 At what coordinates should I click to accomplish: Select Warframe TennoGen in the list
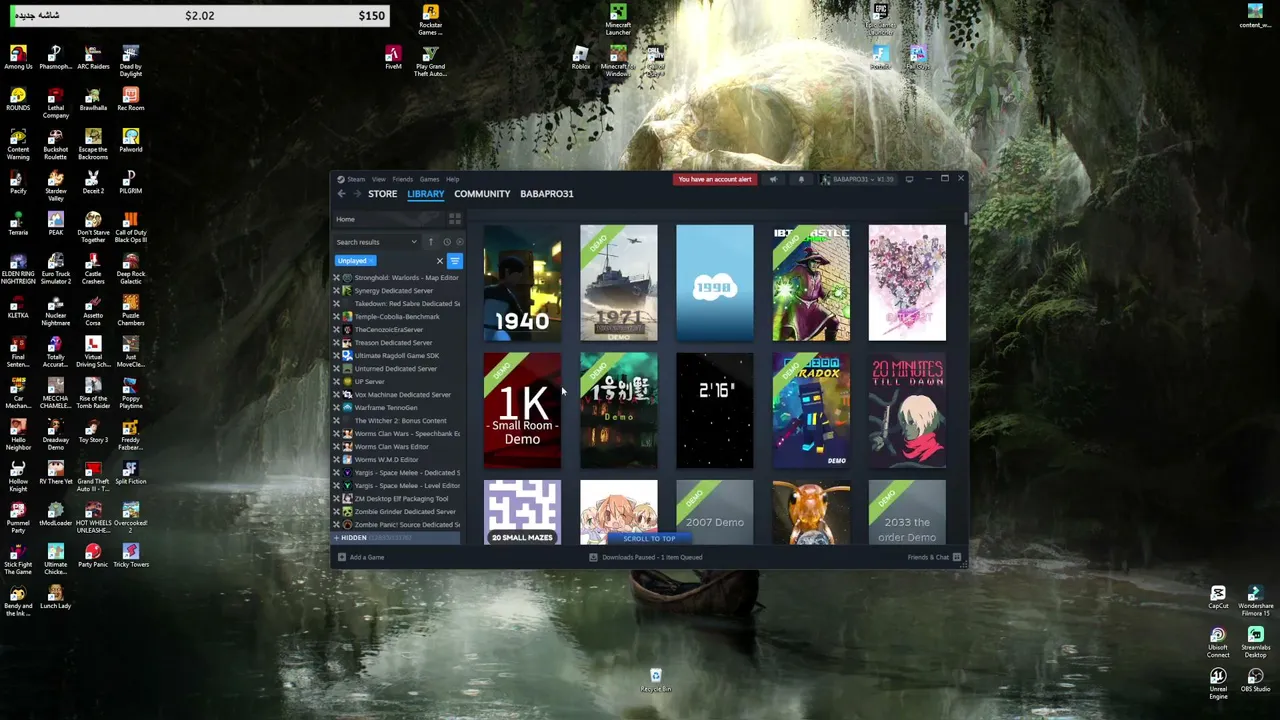tap(397, 408)
